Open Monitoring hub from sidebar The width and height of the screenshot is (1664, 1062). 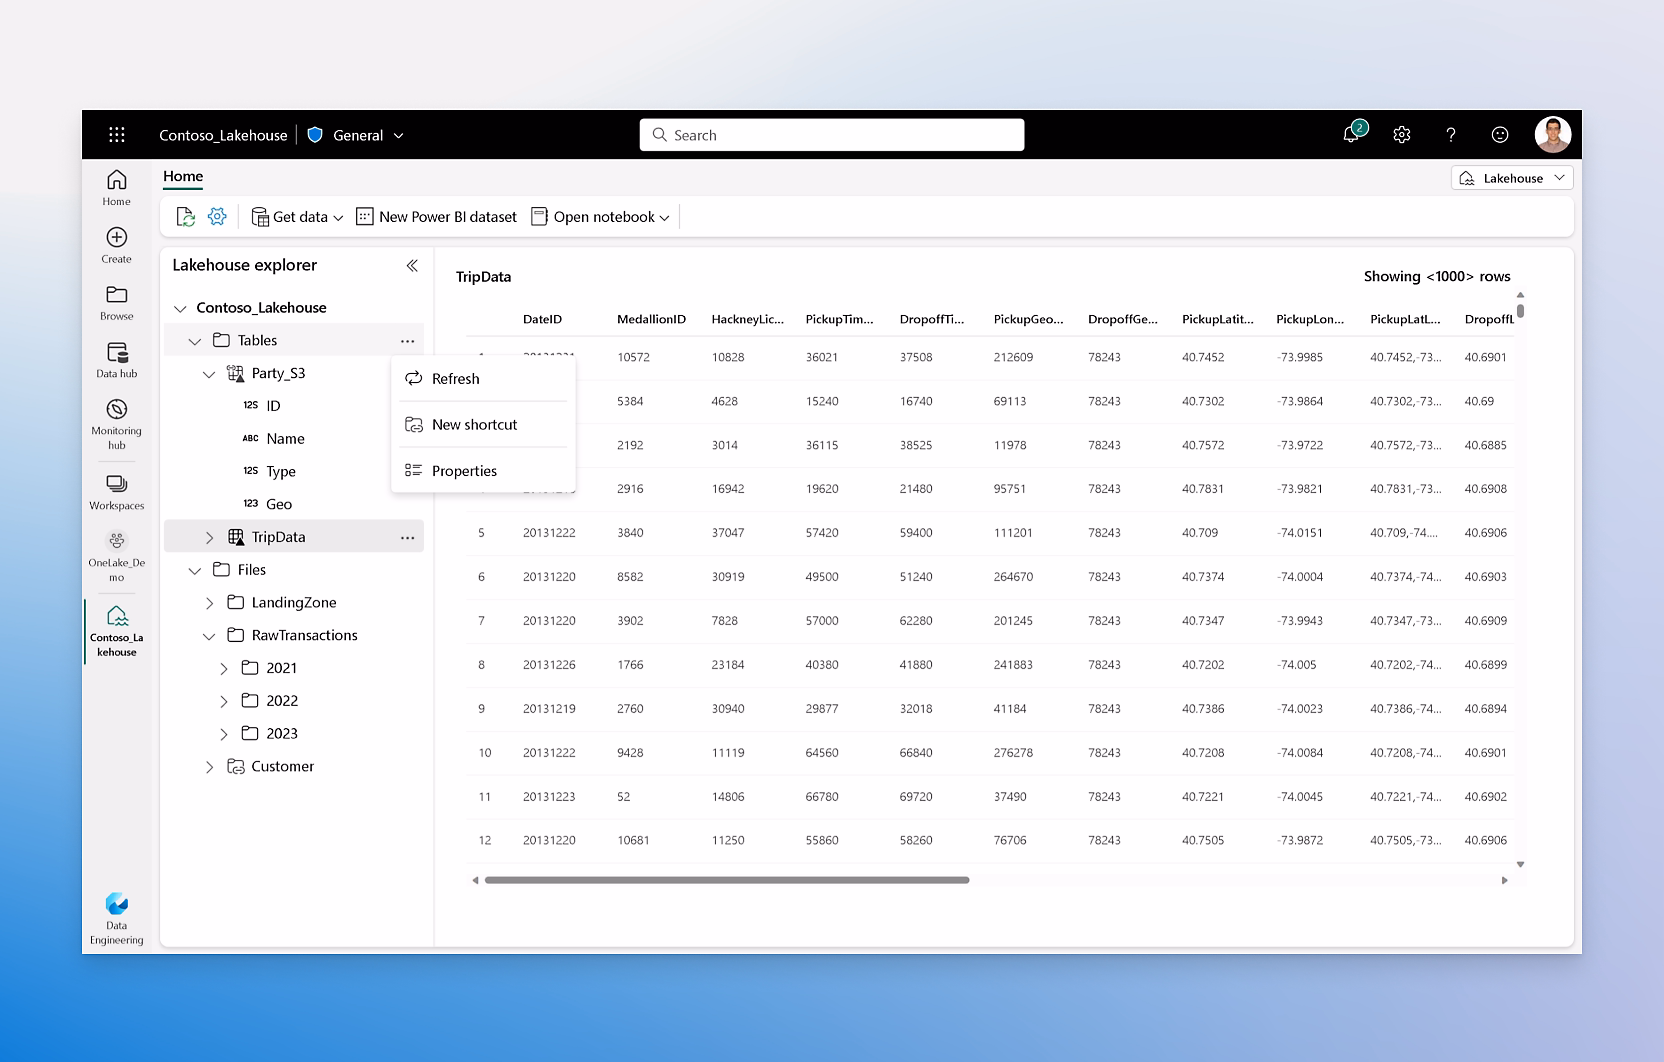coord(117,424)
